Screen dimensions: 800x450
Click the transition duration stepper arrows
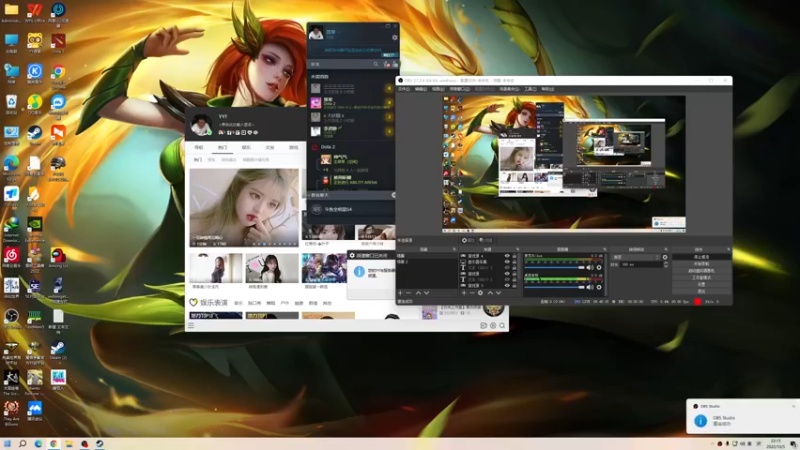[666, 265]
